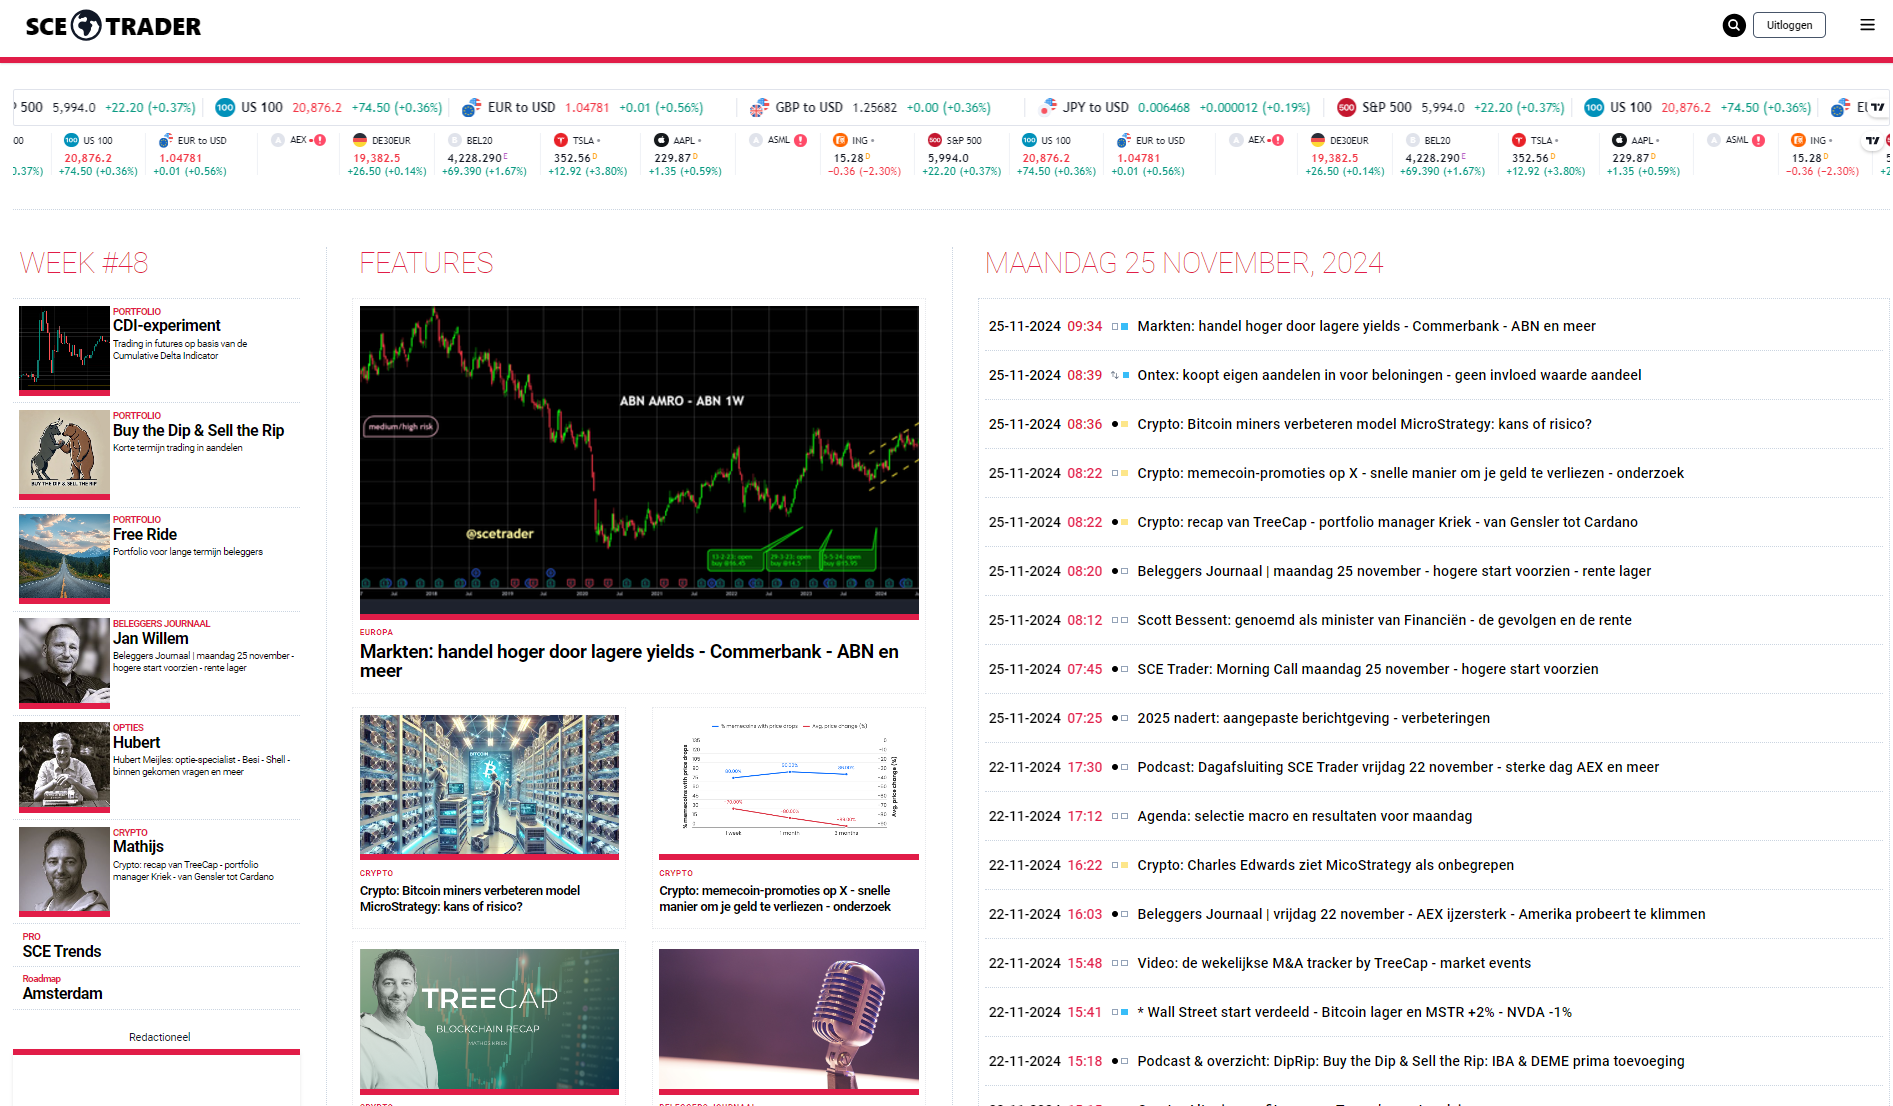1893x1106 pixels.
Task: Open the memecoin-promoties article title in Features
Action: (x=775, y=898)
